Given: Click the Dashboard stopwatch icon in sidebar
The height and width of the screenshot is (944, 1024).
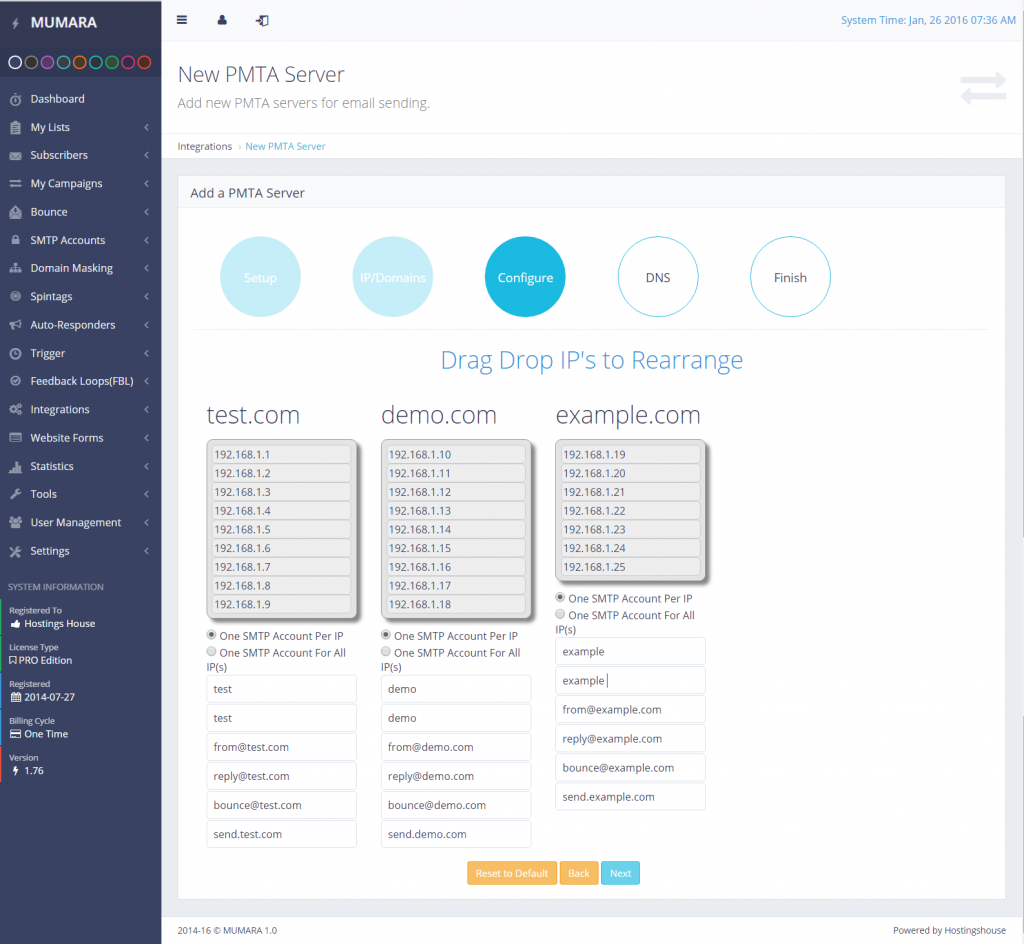Looking at the screenshot, I should [x=15, y=99].
